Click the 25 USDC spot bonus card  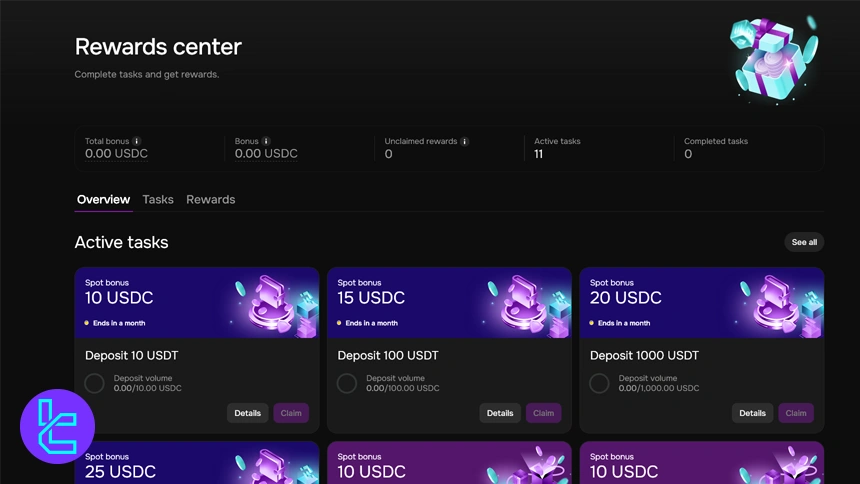tap(196, 463)
